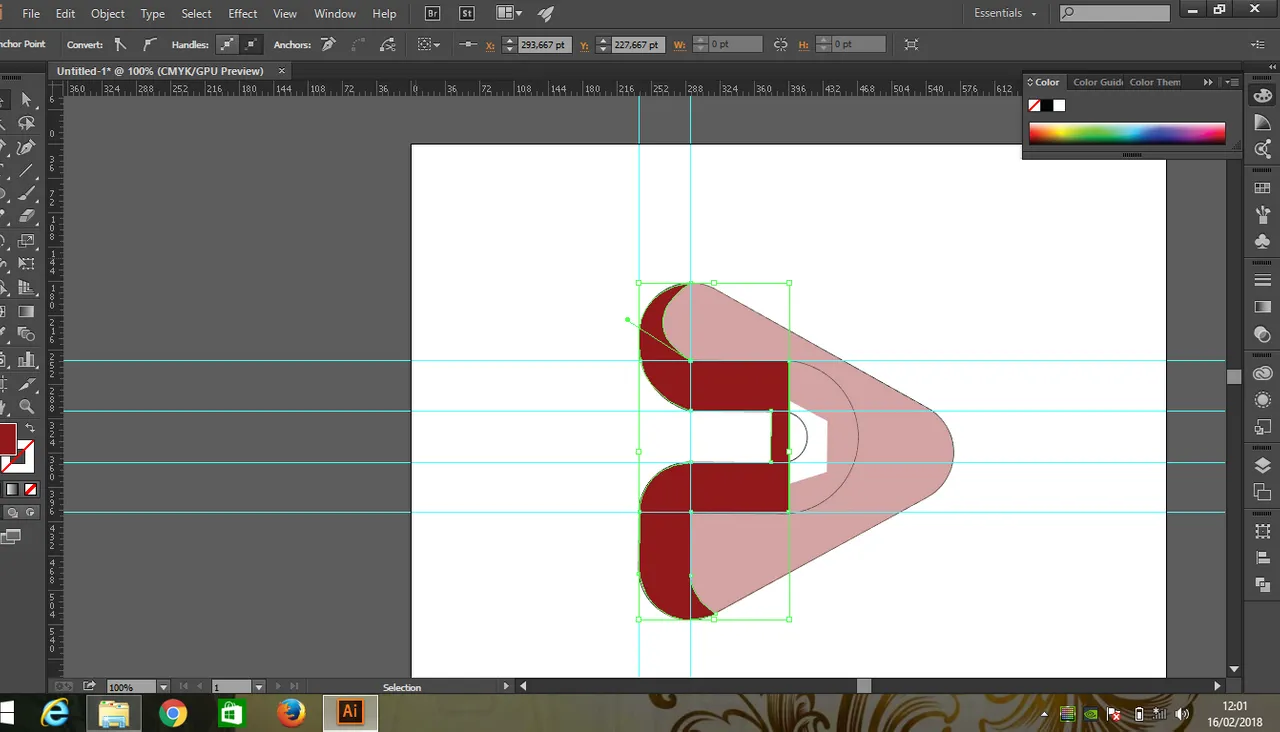Toggle show handles for multiple anchors
Image resolution: width=1280 pixels, height=732 pixels.
pos(227,44)
